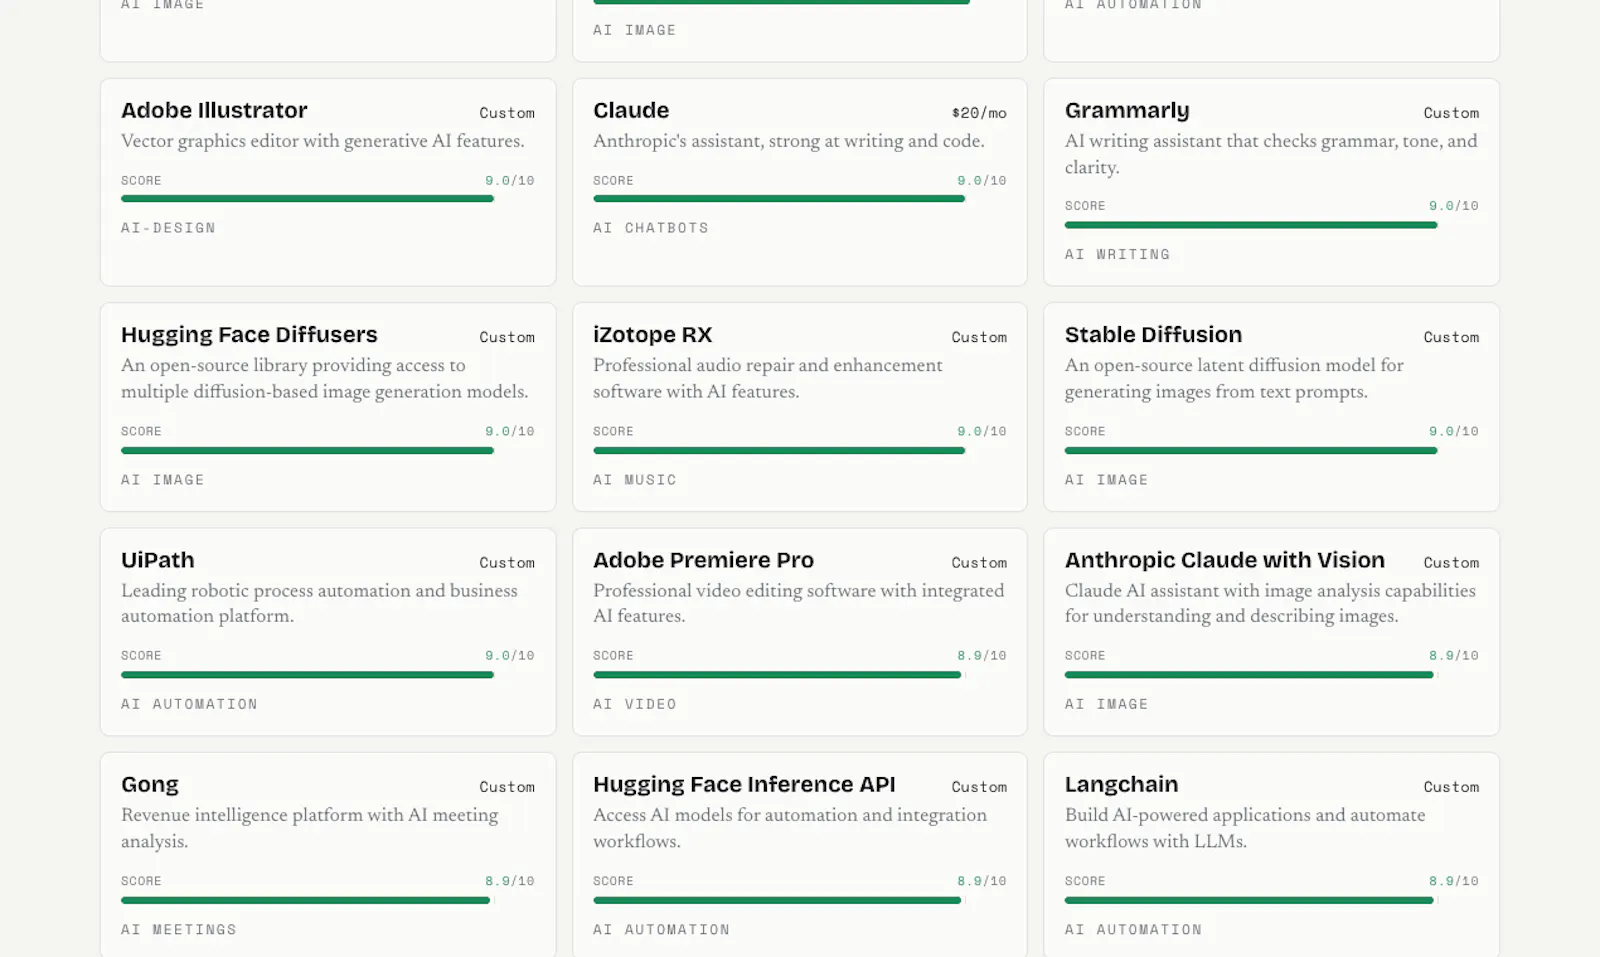The width and height of the screenshot is (1600, 957).
Task: Click the Gong score bar
Action: pyautogui.click(x=328, y=900)
